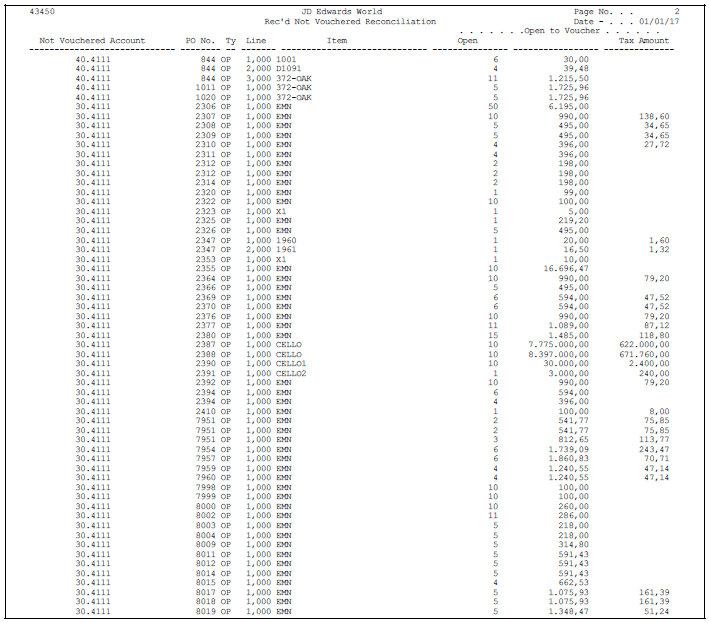Select item code CELLO1
709x623 pixels.
(291, 363)
